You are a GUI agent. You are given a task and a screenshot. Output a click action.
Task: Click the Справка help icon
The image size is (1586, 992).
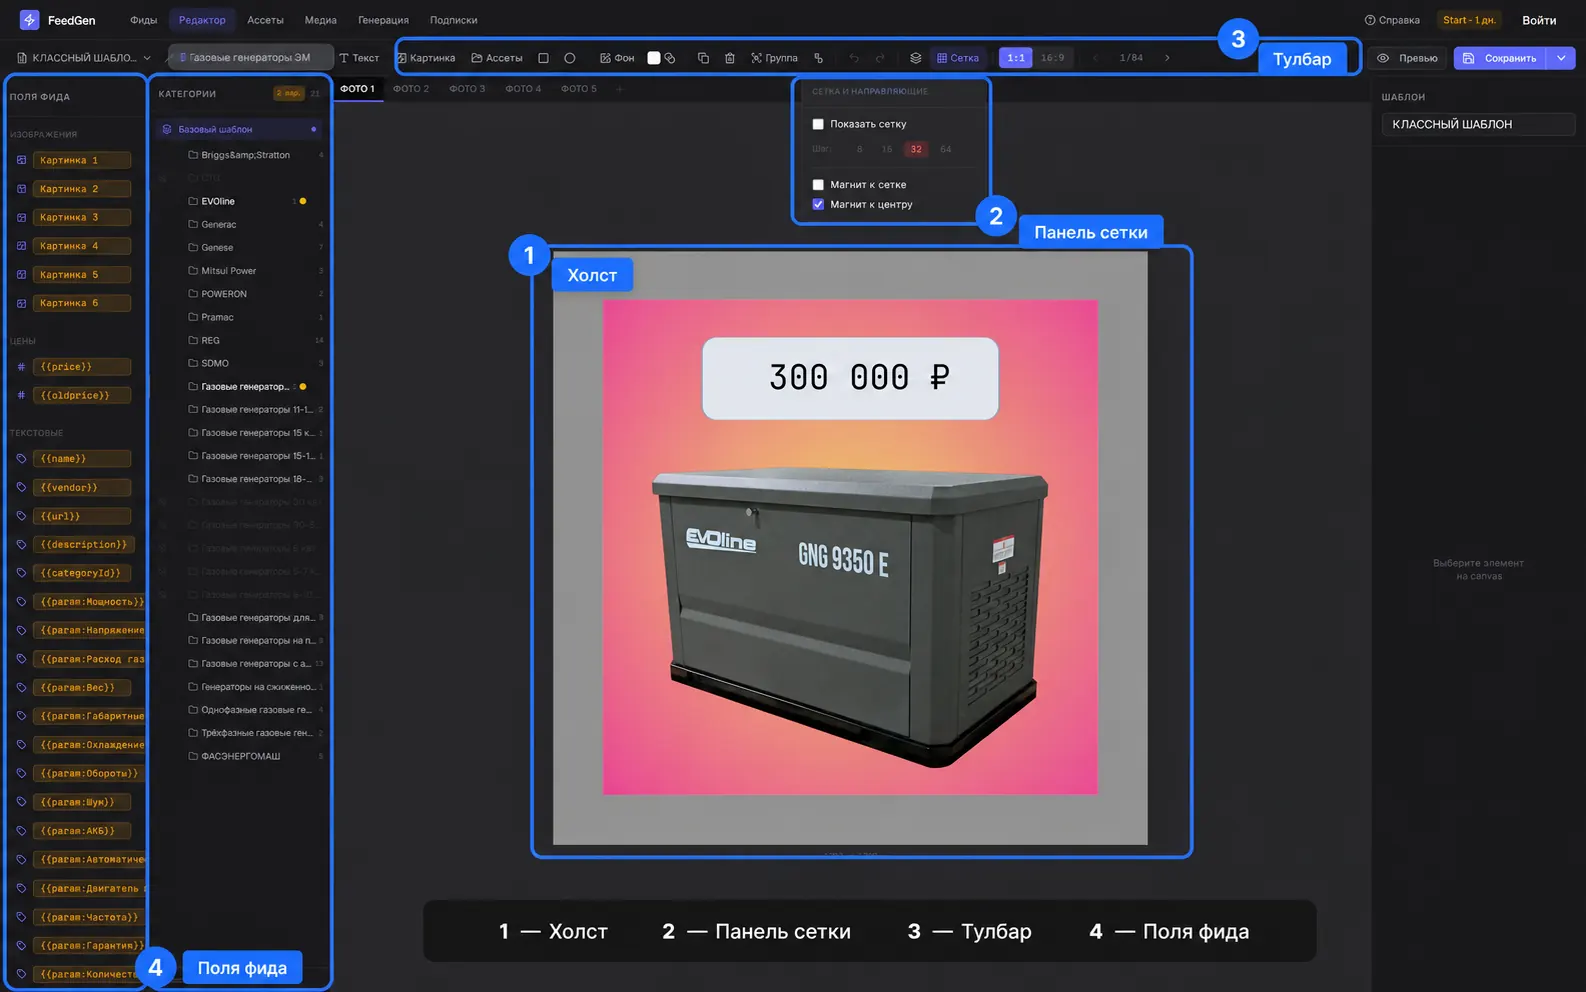pyautogui.click(x=1370, y=20)
